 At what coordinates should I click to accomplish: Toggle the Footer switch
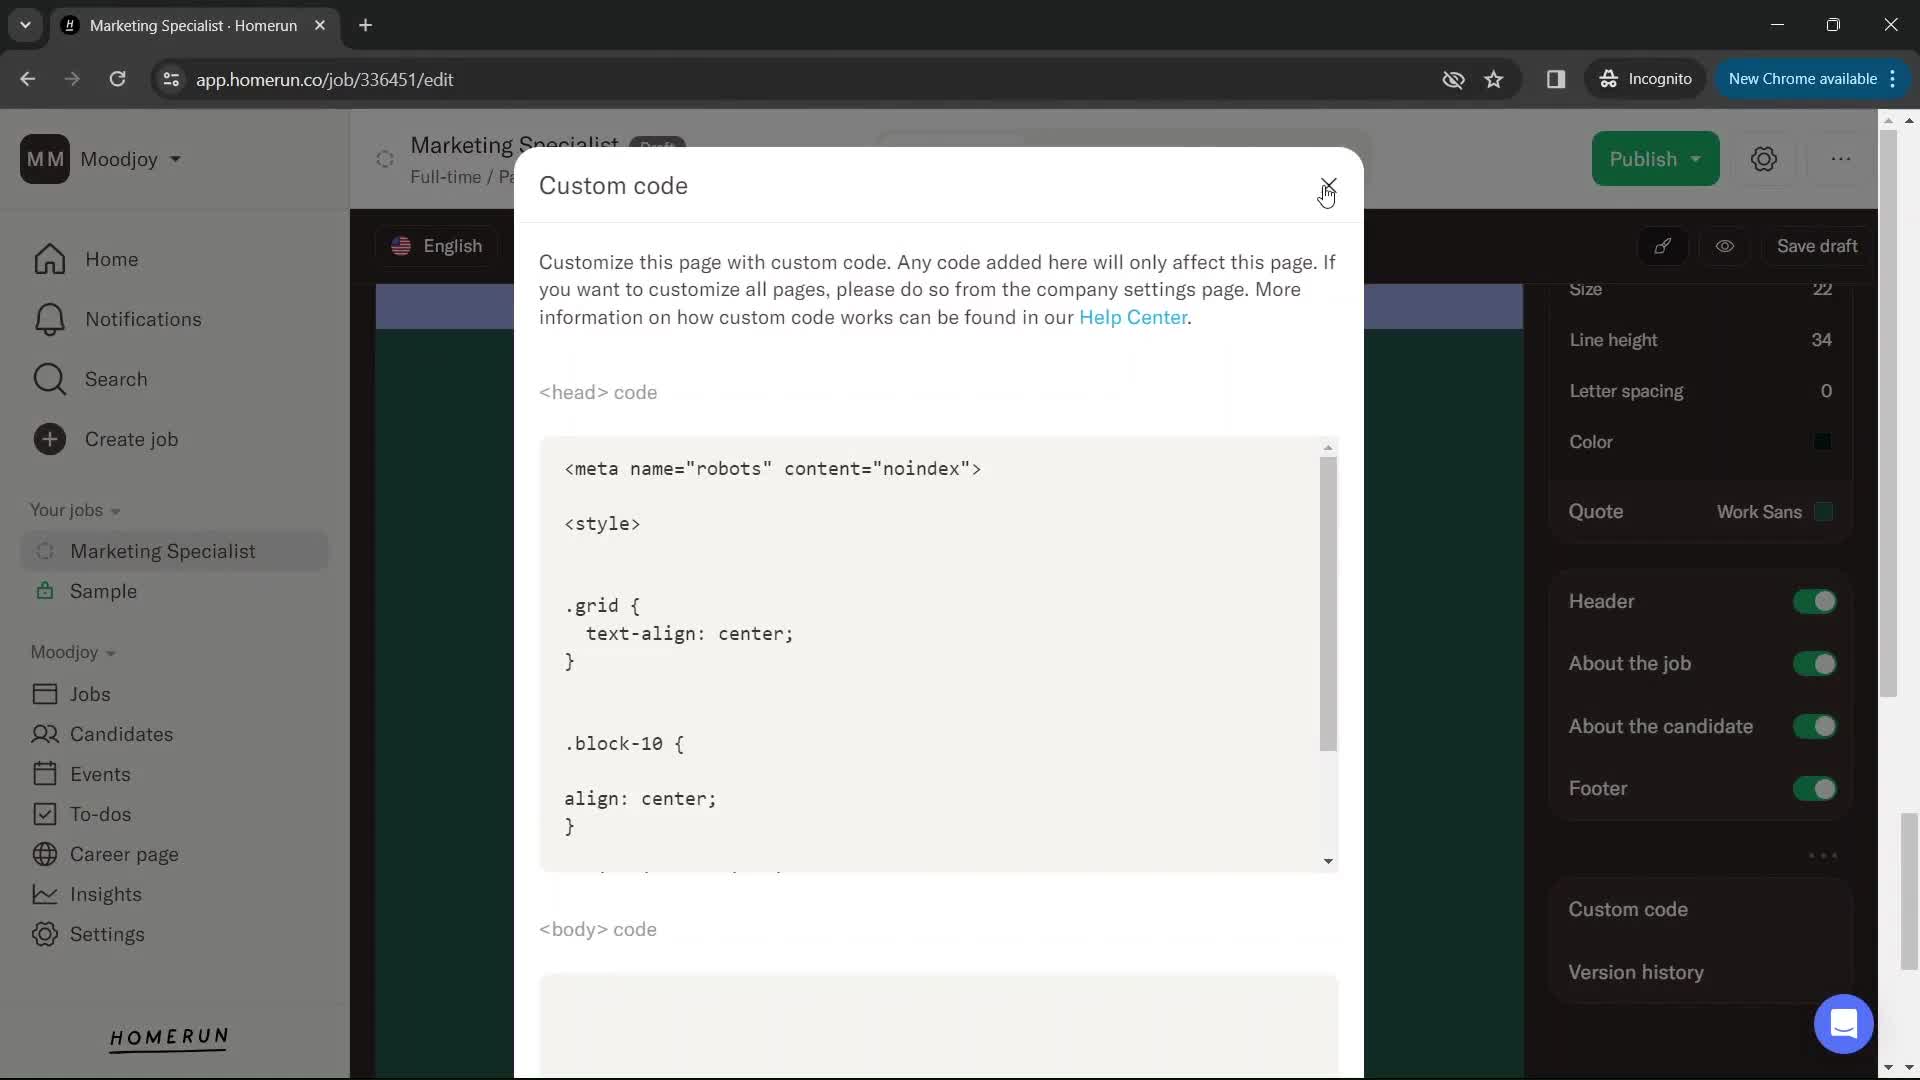pos(1814,789)
